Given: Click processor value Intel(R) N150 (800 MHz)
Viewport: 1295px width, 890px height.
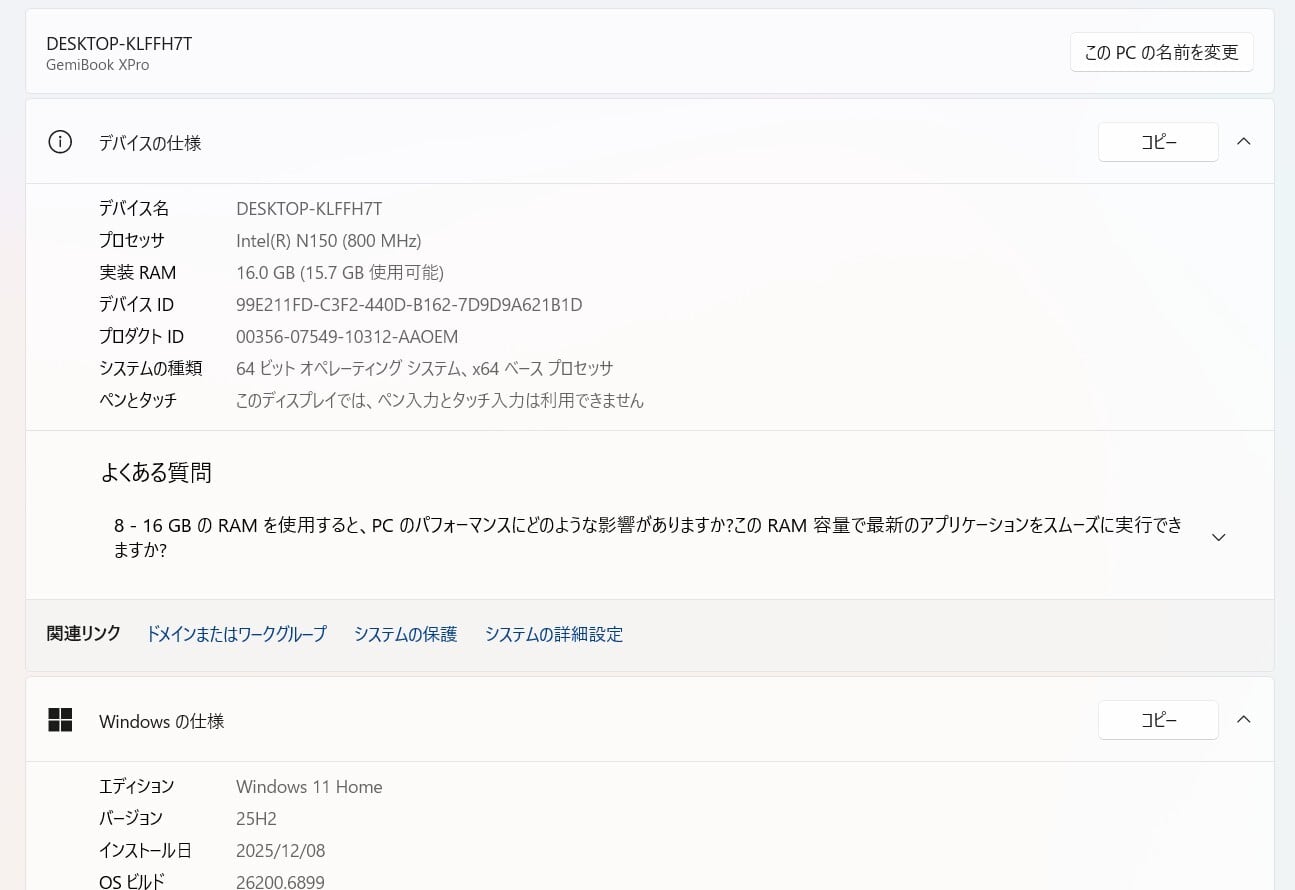Looking at the screenshot, I should point(329,241).
